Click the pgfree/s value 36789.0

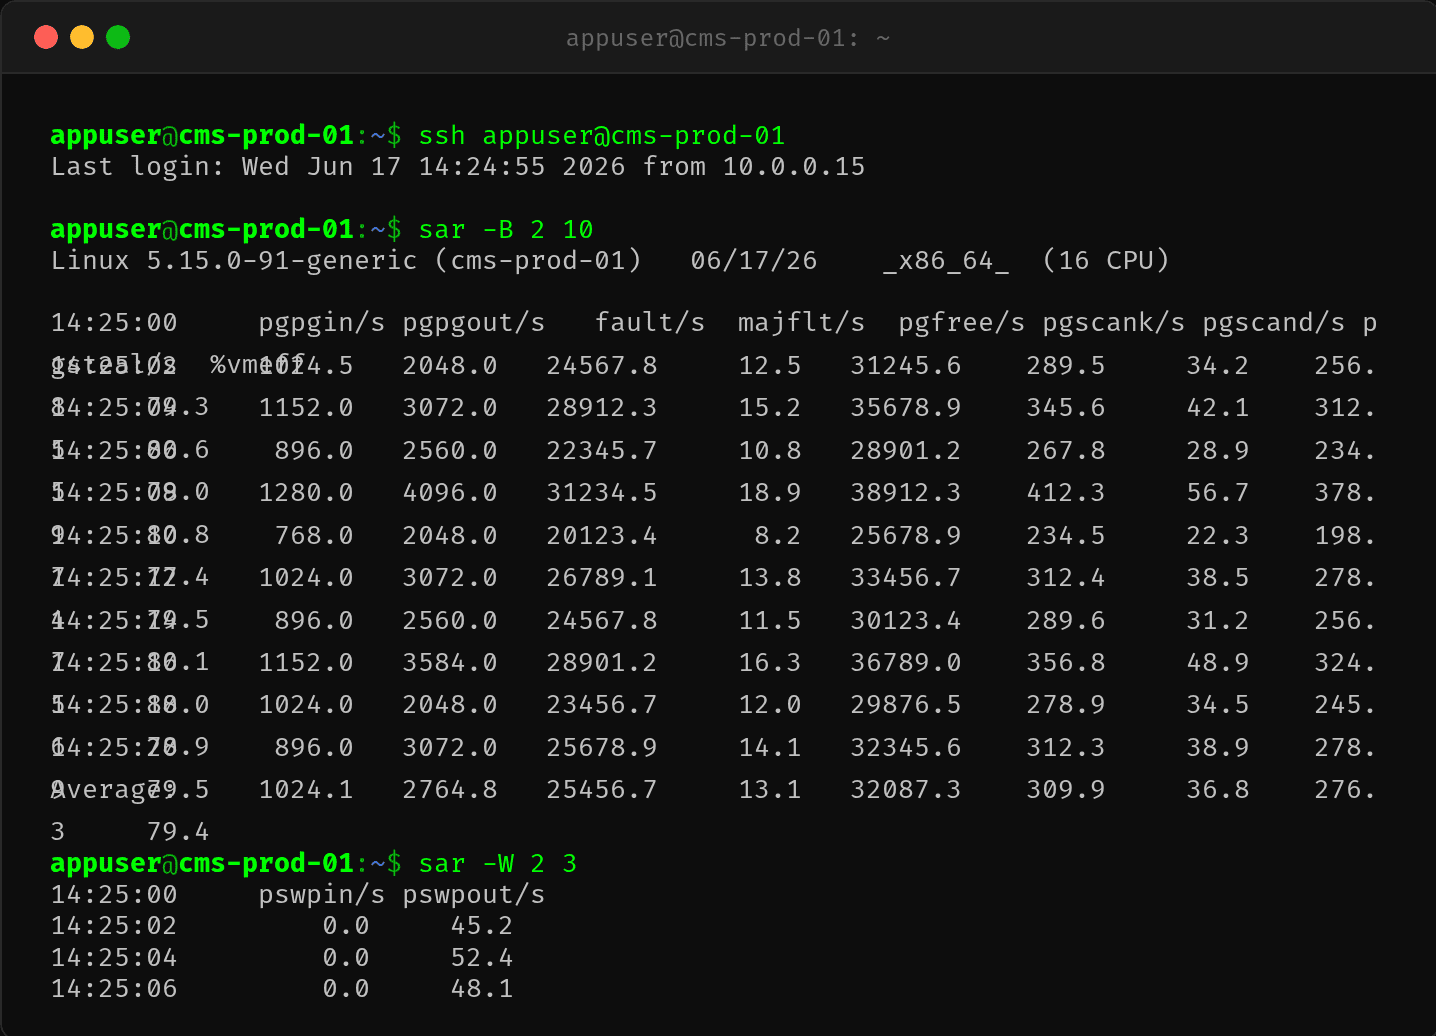pyautogui.click(x=906, y=662)
